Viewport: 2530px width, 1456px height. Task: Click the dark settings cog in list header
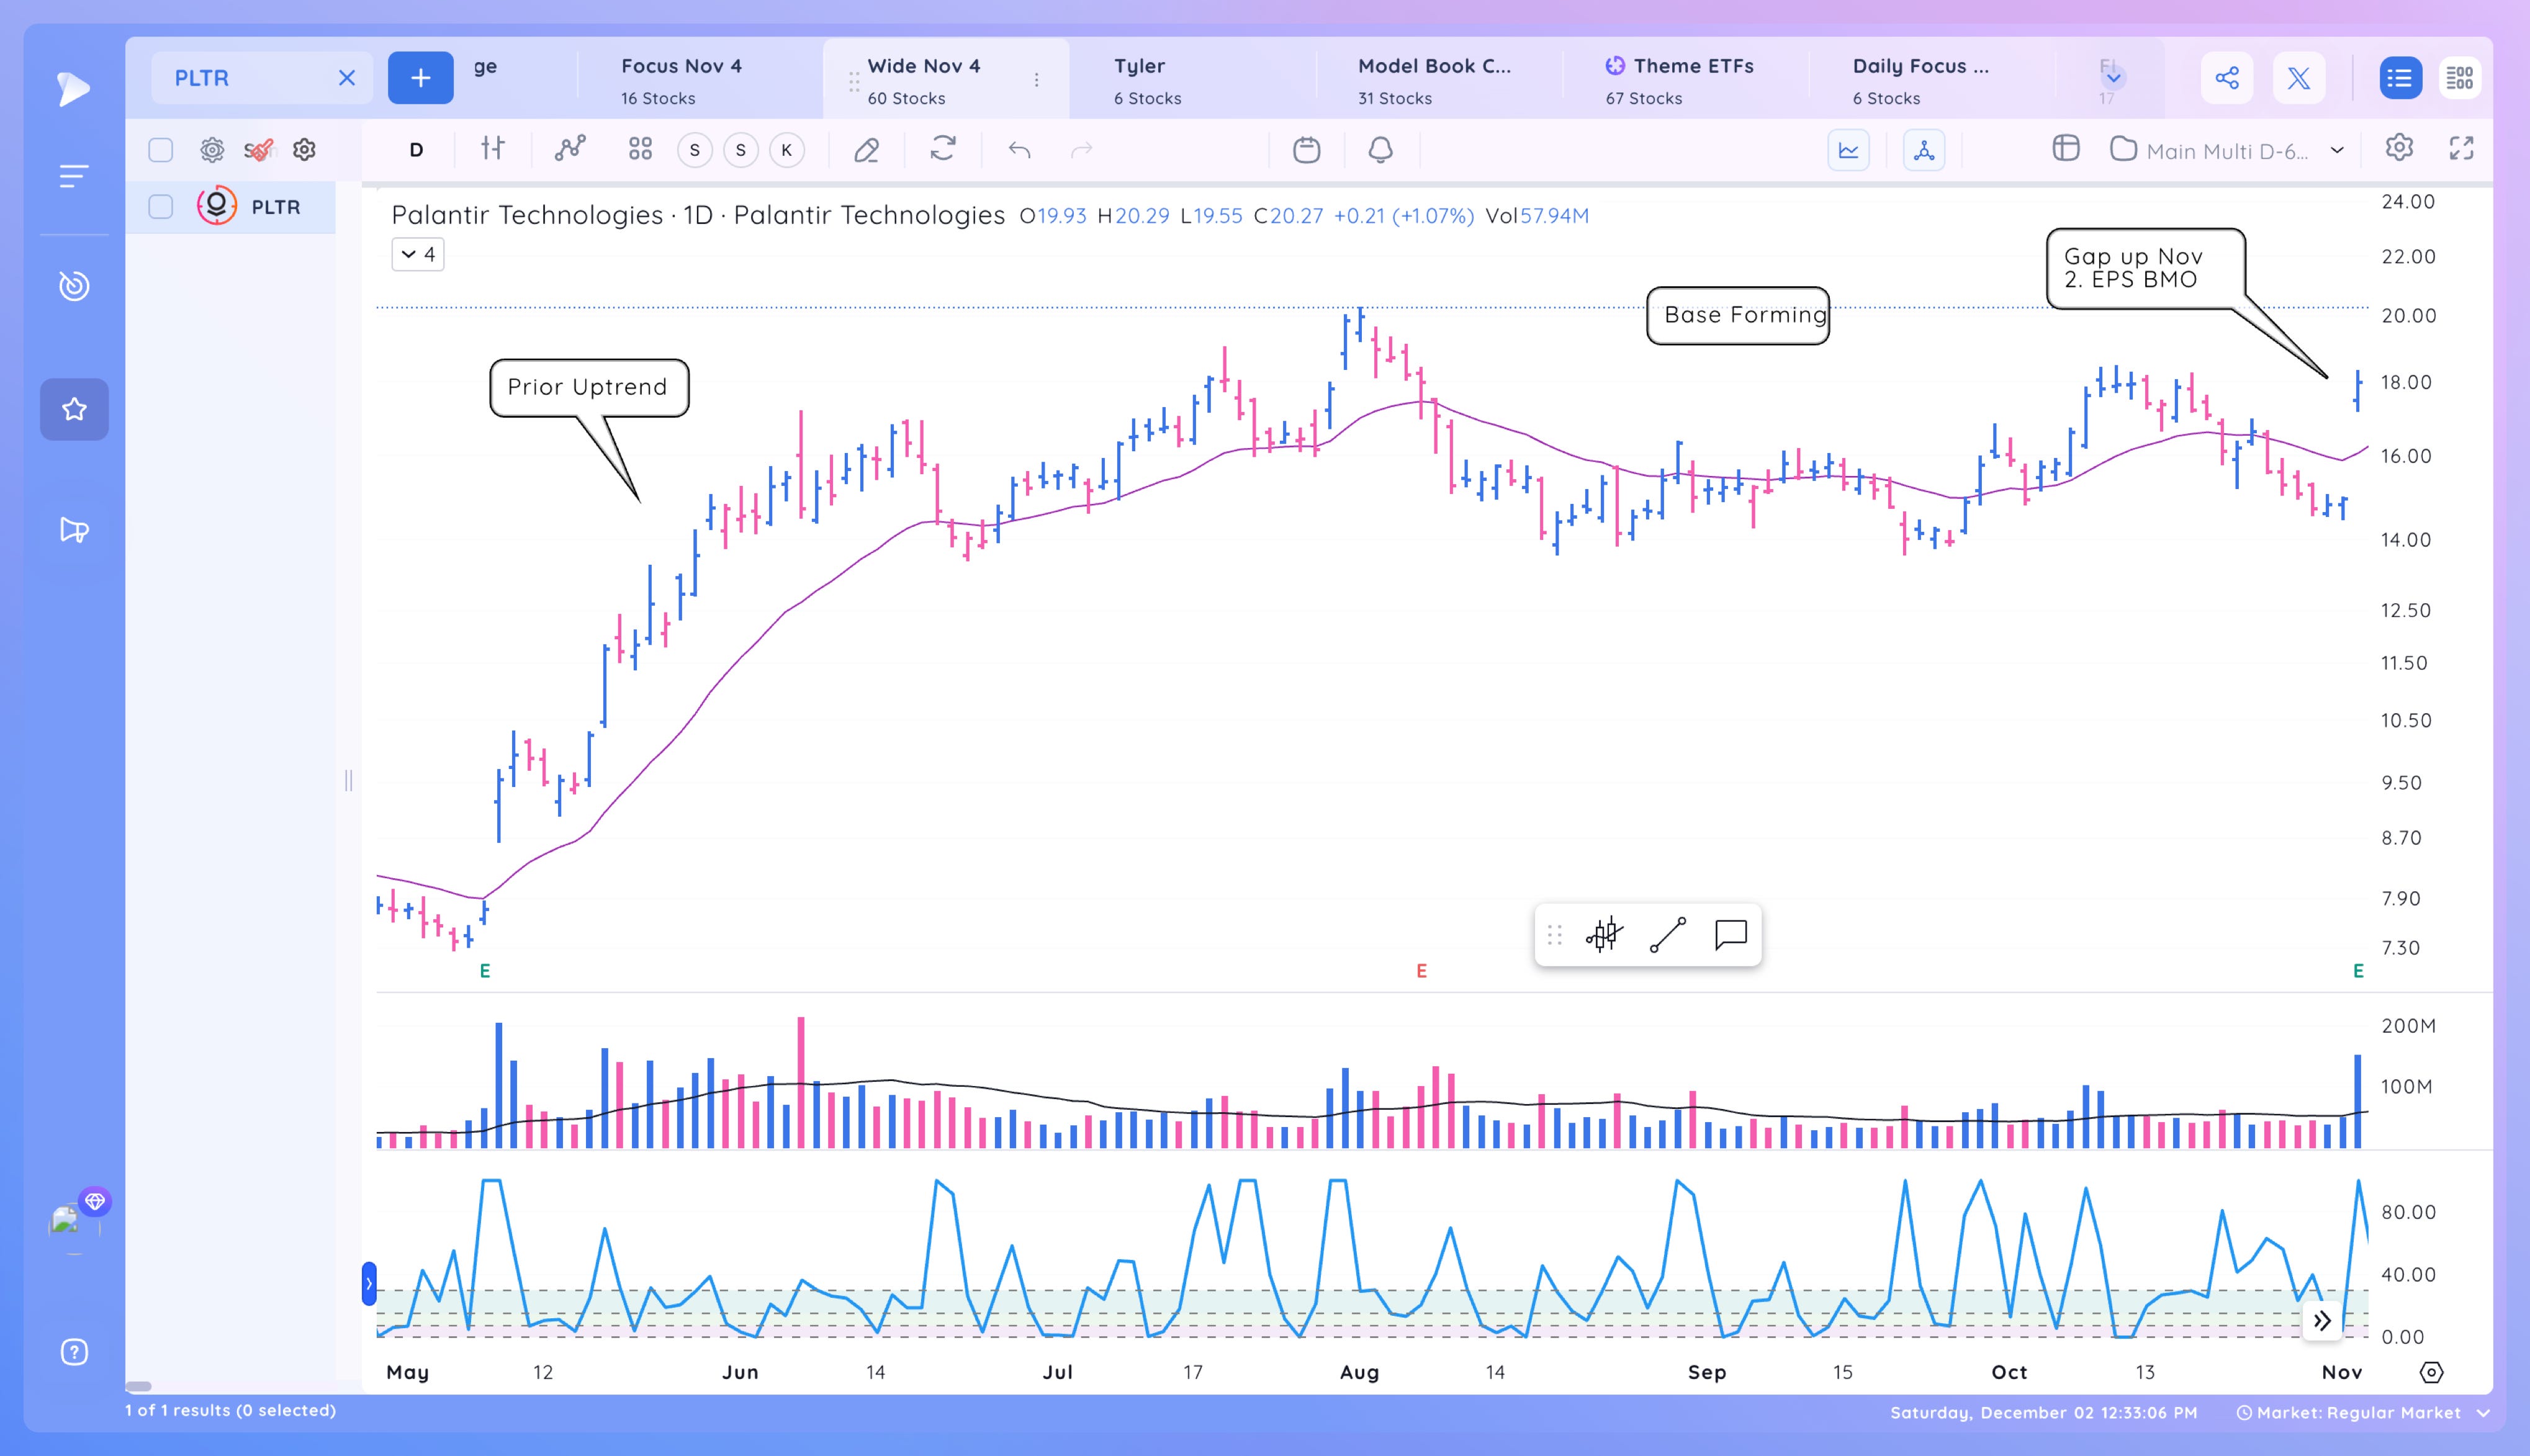[x=304, y=150]
